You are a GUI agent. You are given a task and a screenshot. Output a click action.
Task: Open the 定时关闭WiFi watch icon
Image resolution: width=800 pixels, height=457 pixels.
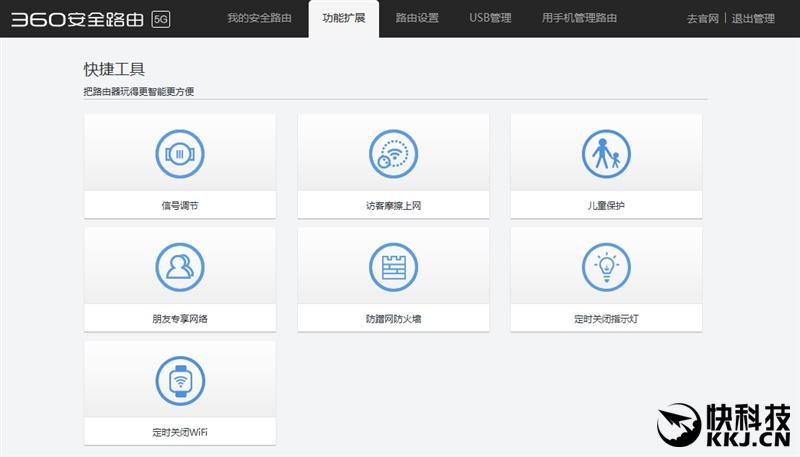click(180, 380)
